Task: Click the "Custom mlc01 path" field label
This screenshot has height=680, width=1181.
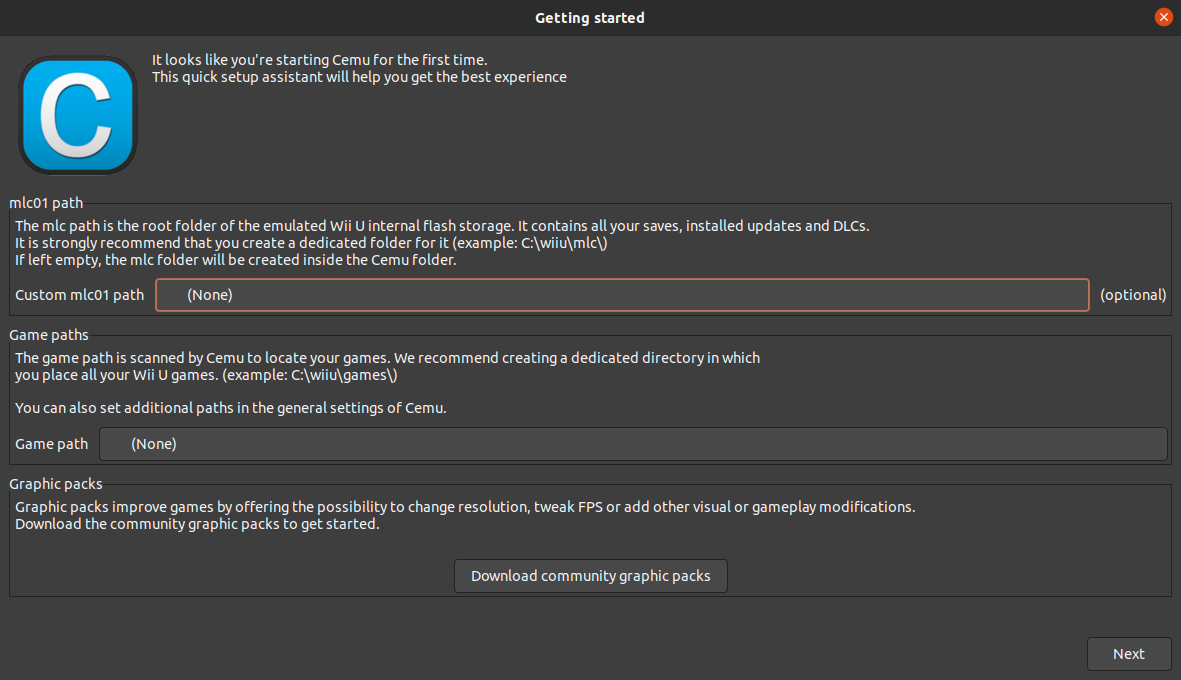Action: [x=80, y=295]
